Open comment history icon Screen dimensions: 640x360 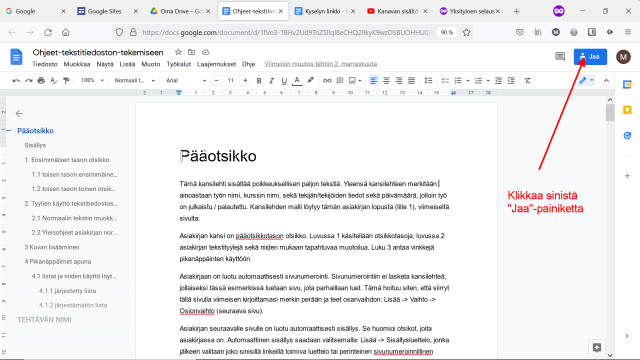(x=560, y=57)
